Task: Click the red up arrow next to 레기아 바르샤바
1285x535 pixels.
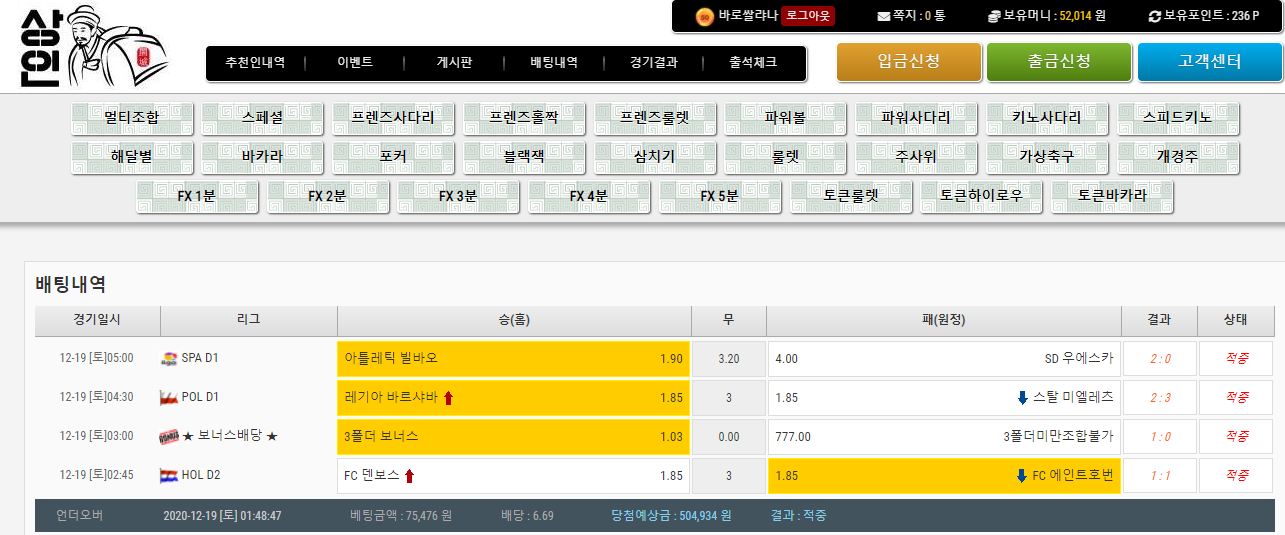Action: click(x=448, y=398)
